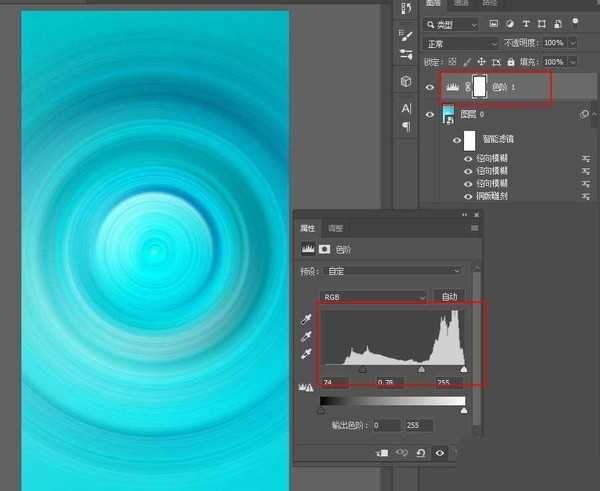Click the midtone slider under histogram
This screenshot has width=600, height=491.
tap(421, 369)
